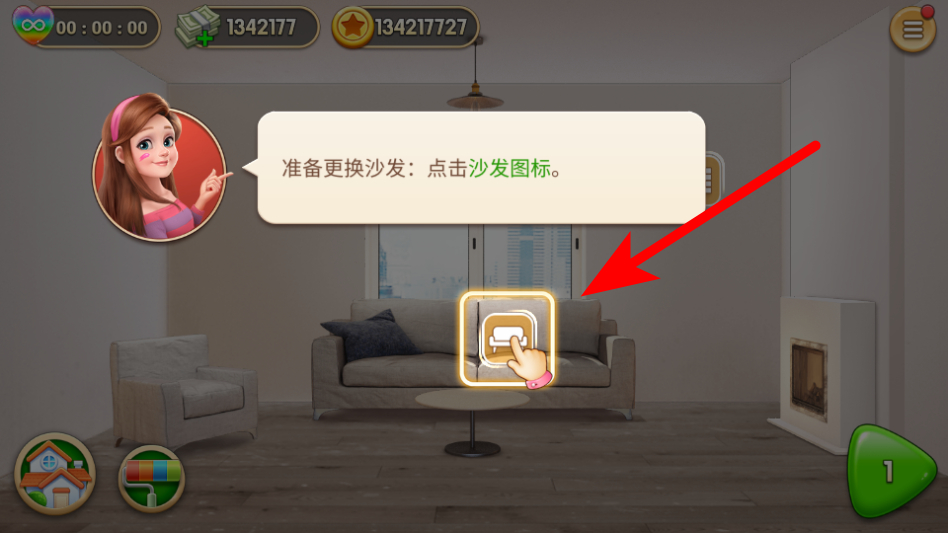Viewport: 948px width, 533px height.
Task: Click the speech bubble dialog text
Action: click(x=421, y=168)
